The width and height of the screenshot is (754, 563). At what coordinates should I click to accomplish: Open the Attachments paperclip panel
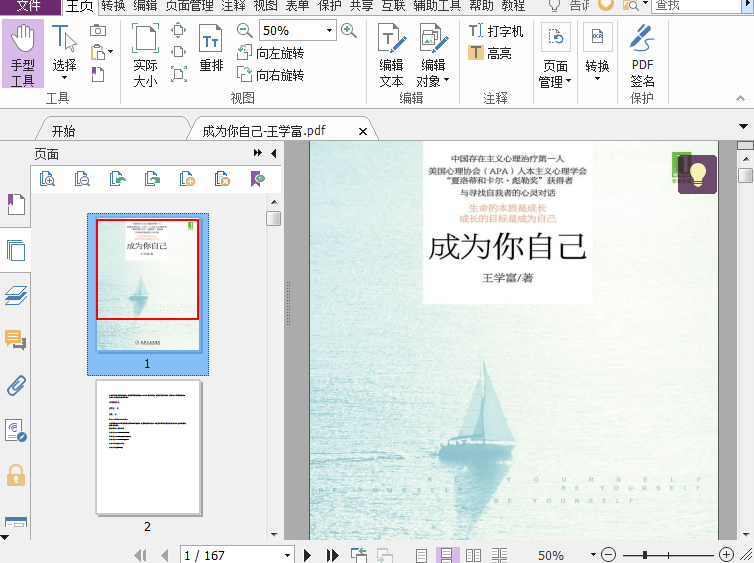tap(16, 385)
